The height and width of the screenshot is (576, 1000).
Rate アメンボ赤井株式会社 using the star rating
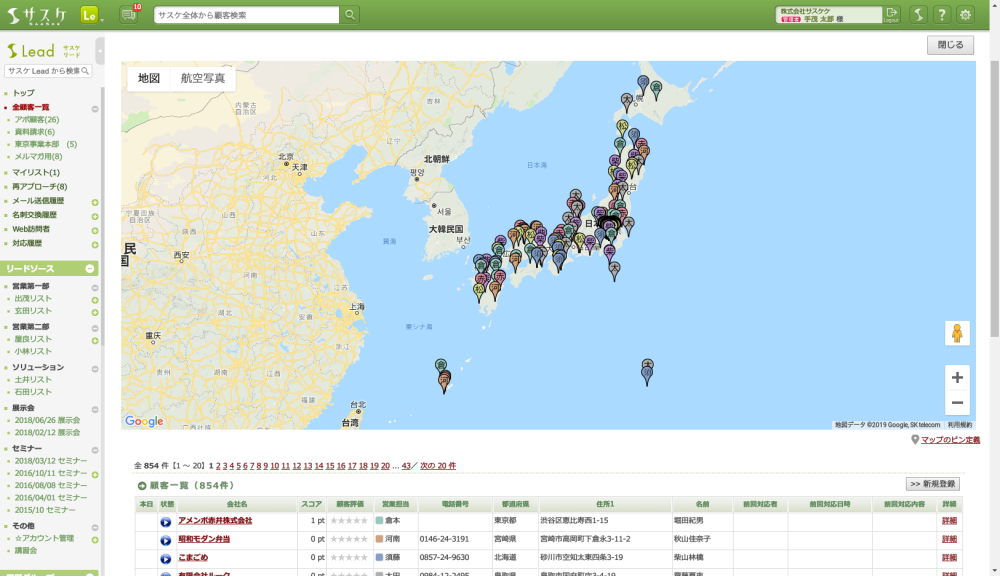click(349, 521)
